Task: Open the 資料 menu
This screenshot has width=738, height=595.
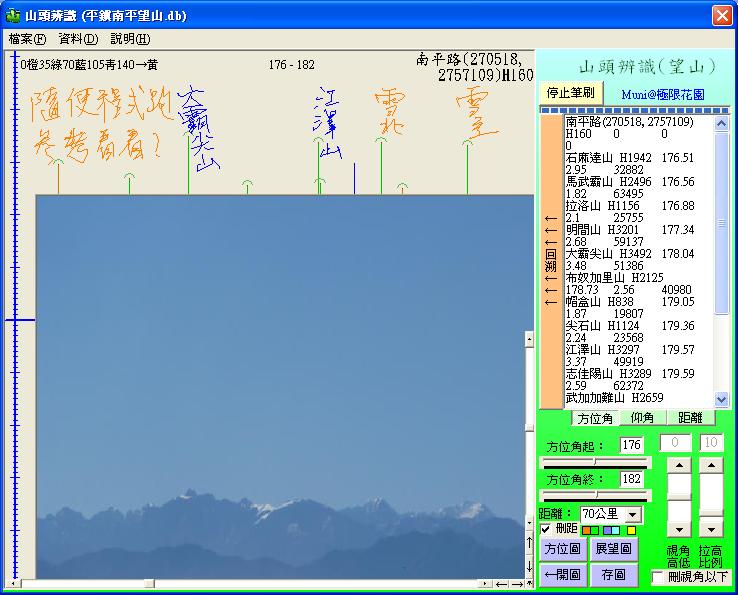Action: (x=78, y=39)
